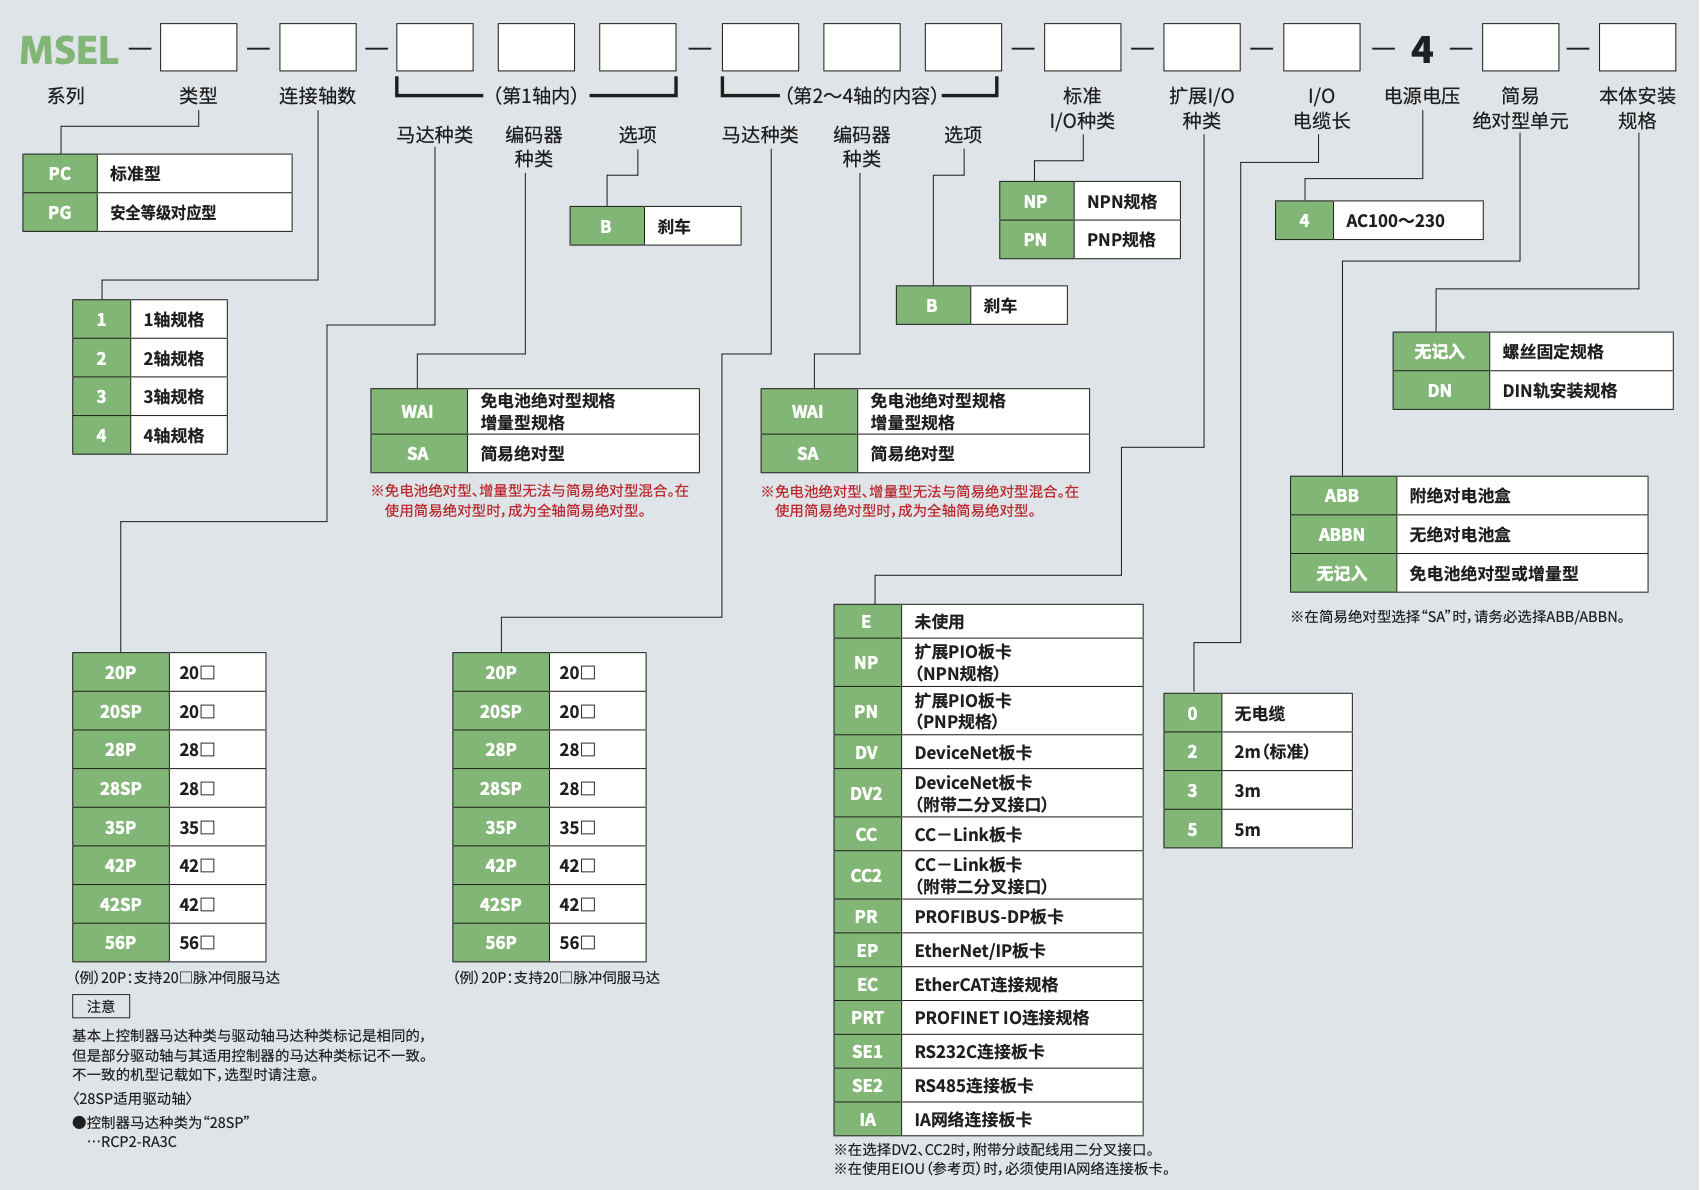
Task: Click the 扩展PIO板卡 (NPN规格) cell
Action: click(1022, 662)
